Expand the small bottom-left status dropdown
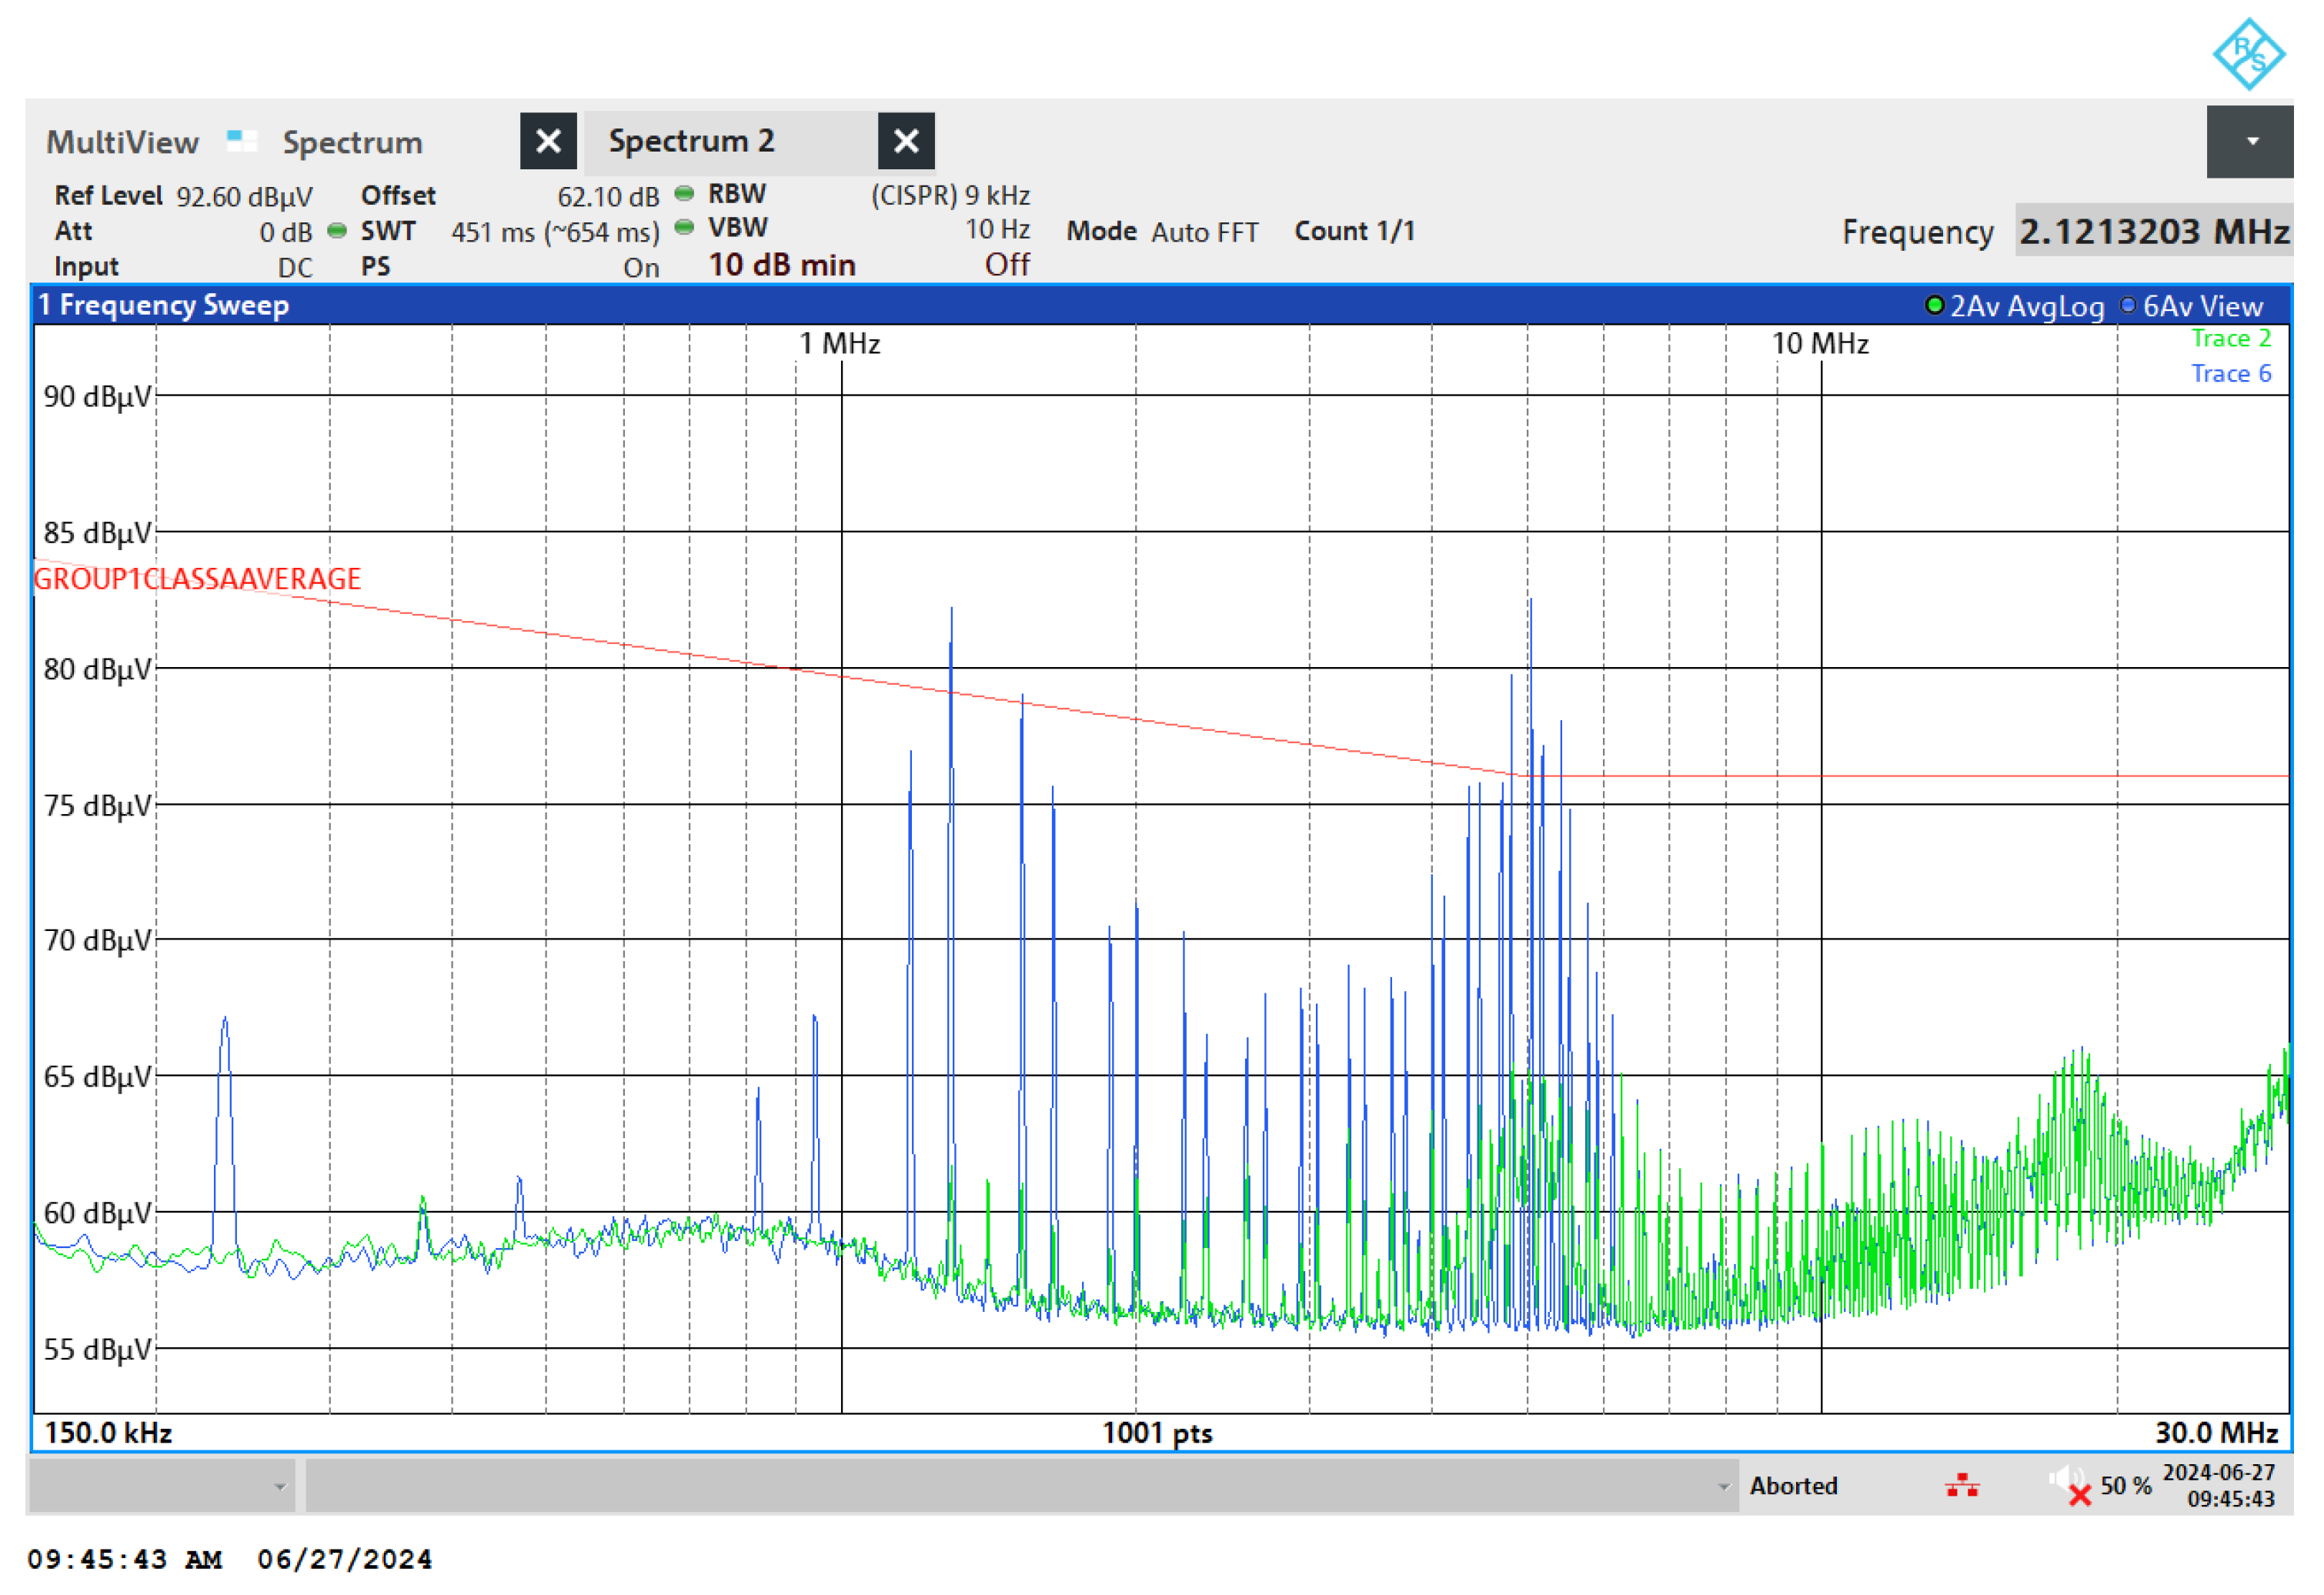 [279, 1487]
